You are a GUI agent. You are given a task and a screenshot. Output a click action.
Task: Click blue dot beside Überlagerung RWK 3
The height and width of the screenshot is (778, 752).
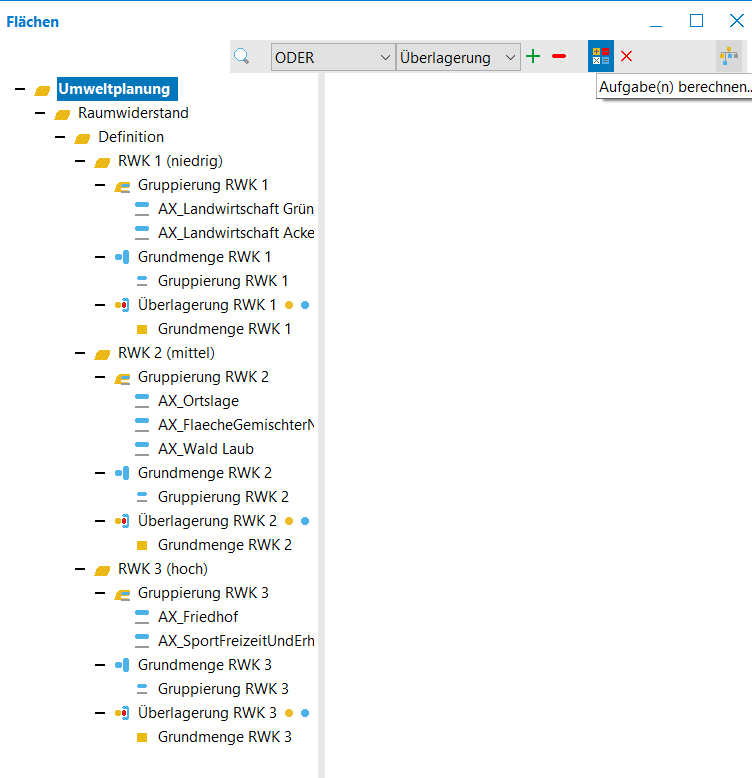click(305, 713)
